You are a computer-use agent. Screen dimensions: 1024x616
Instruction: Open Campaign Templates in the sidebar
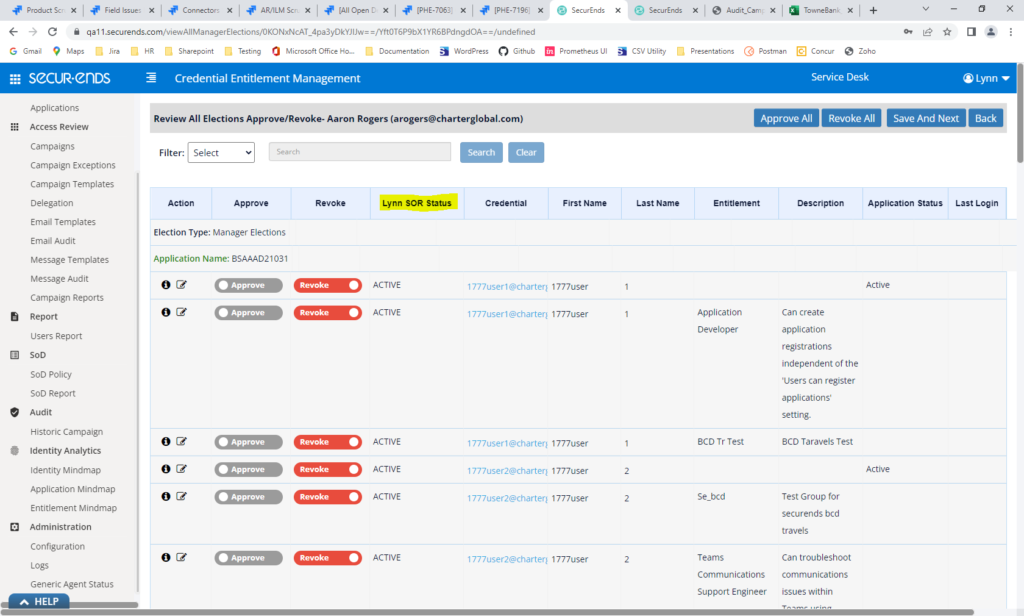tap(72, 184)
